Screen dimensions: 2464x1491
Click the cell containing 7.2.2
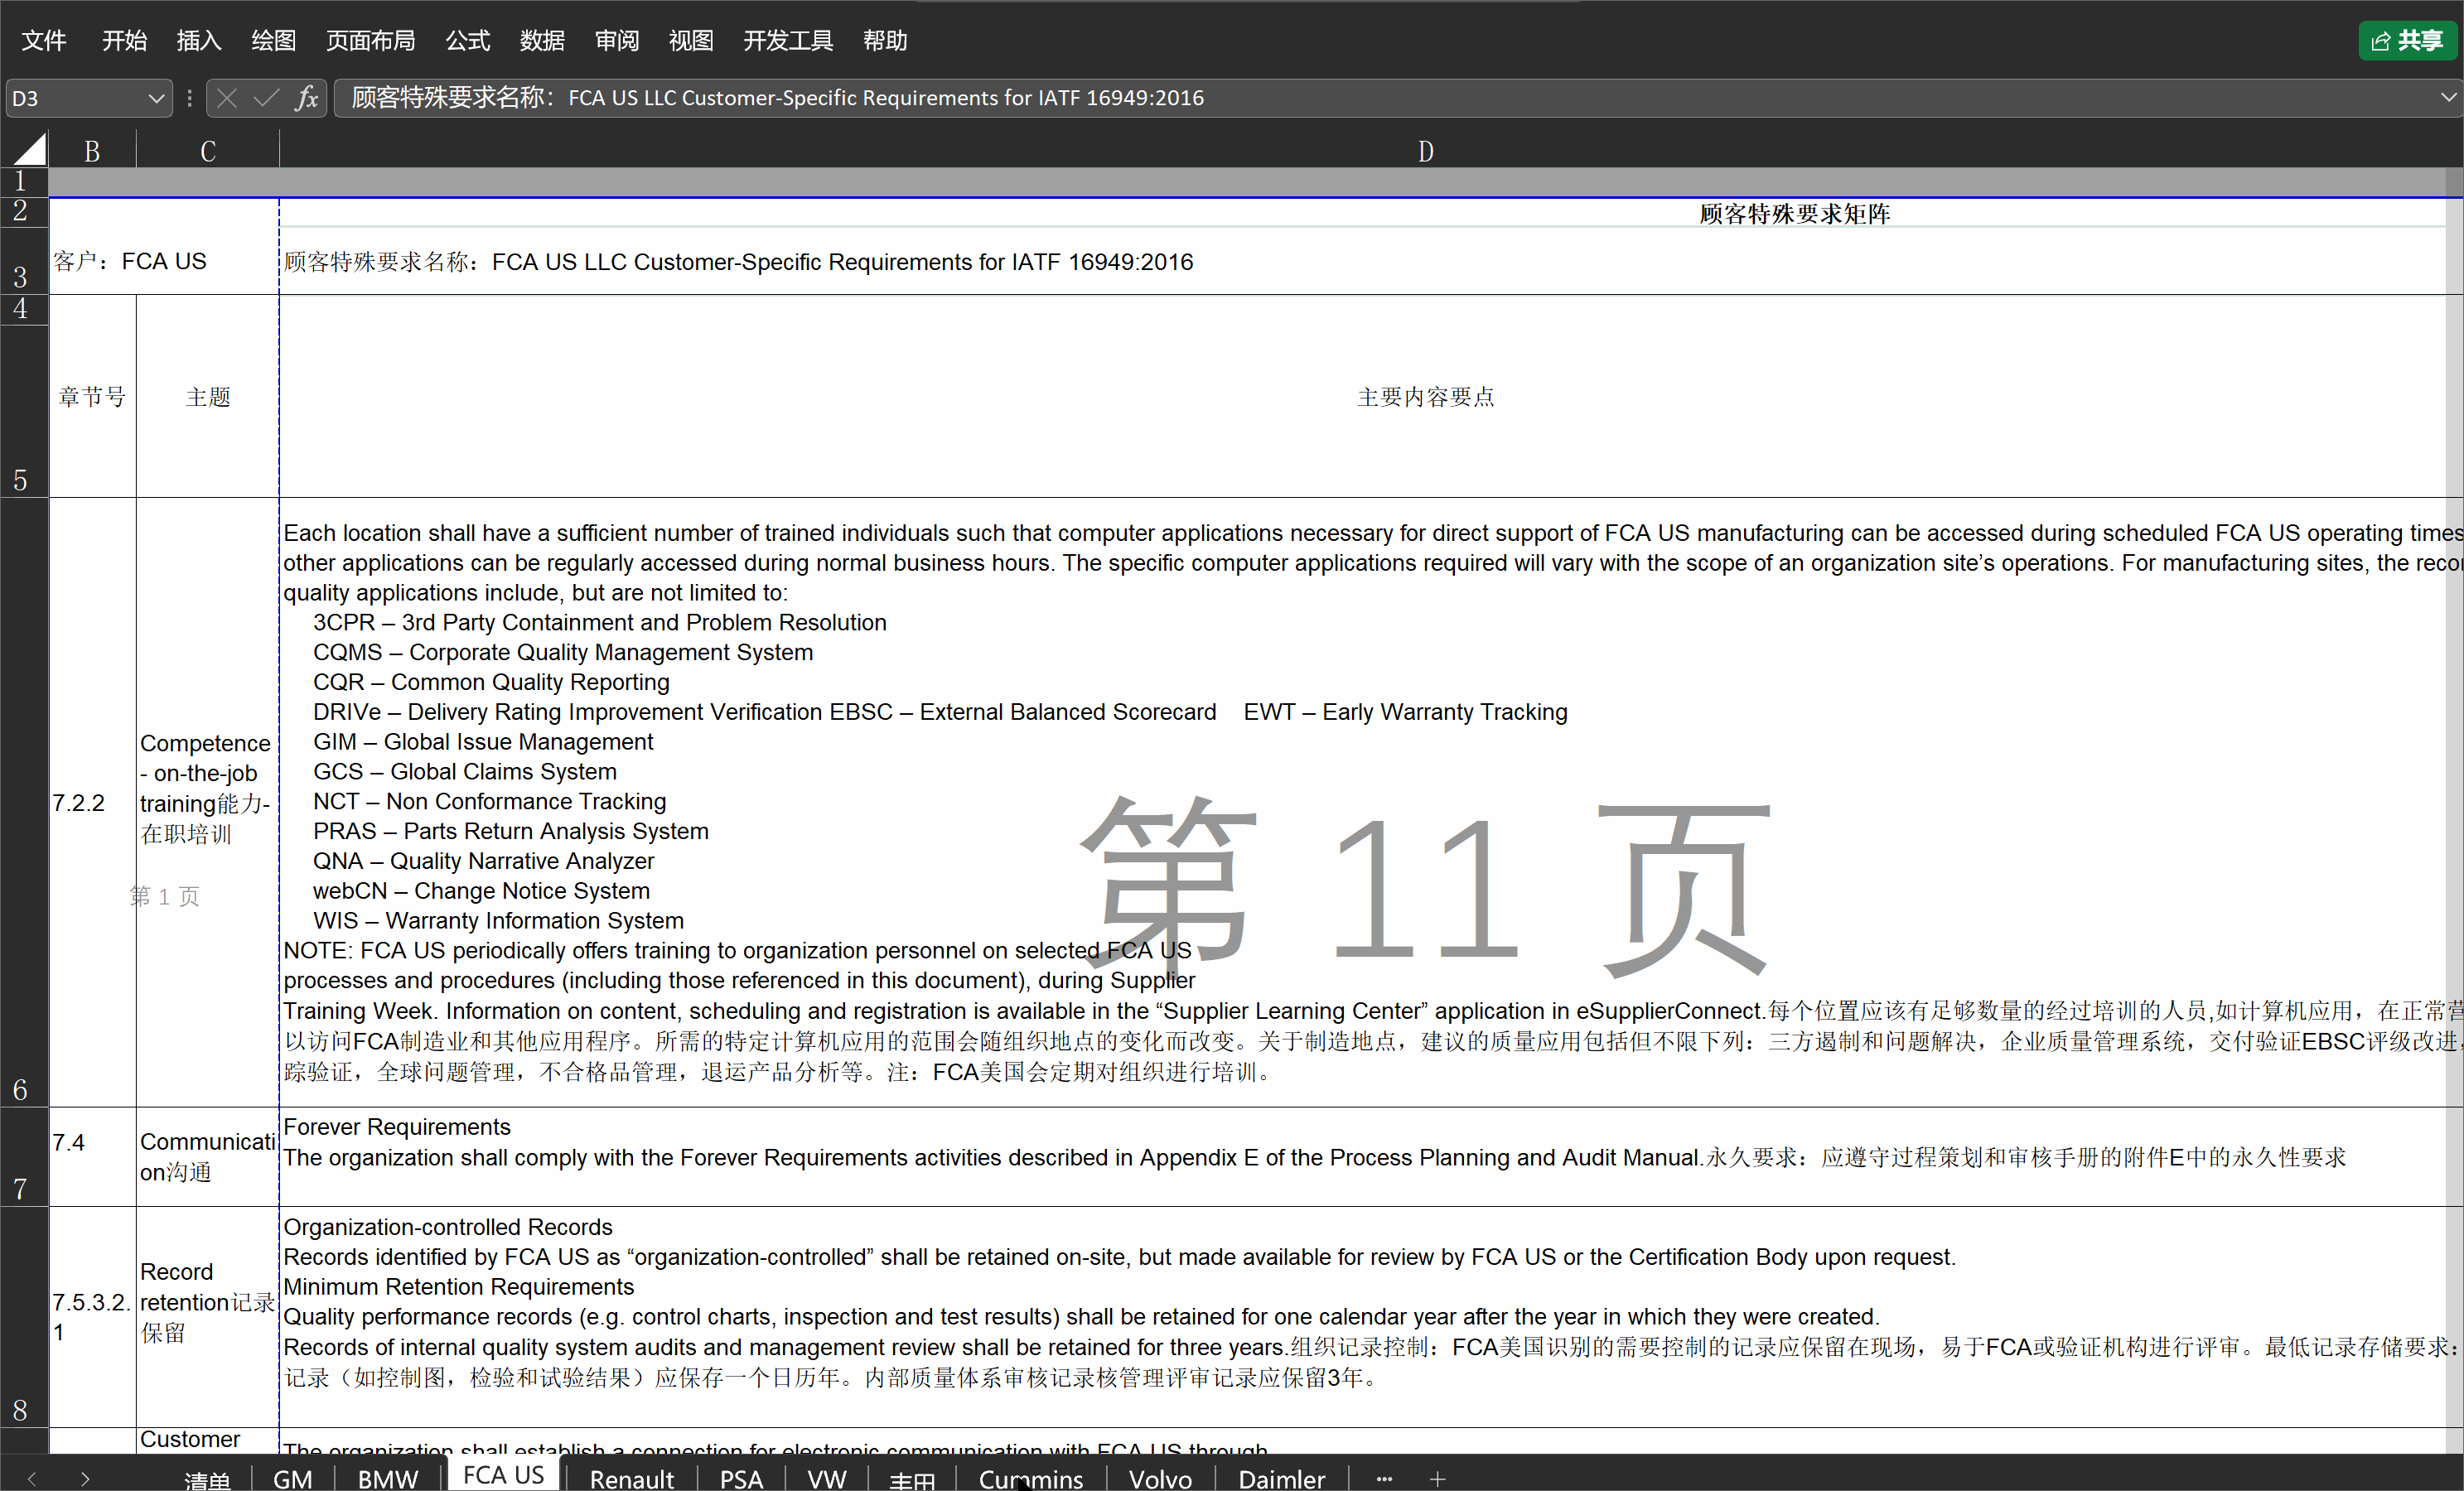[92, 802]
